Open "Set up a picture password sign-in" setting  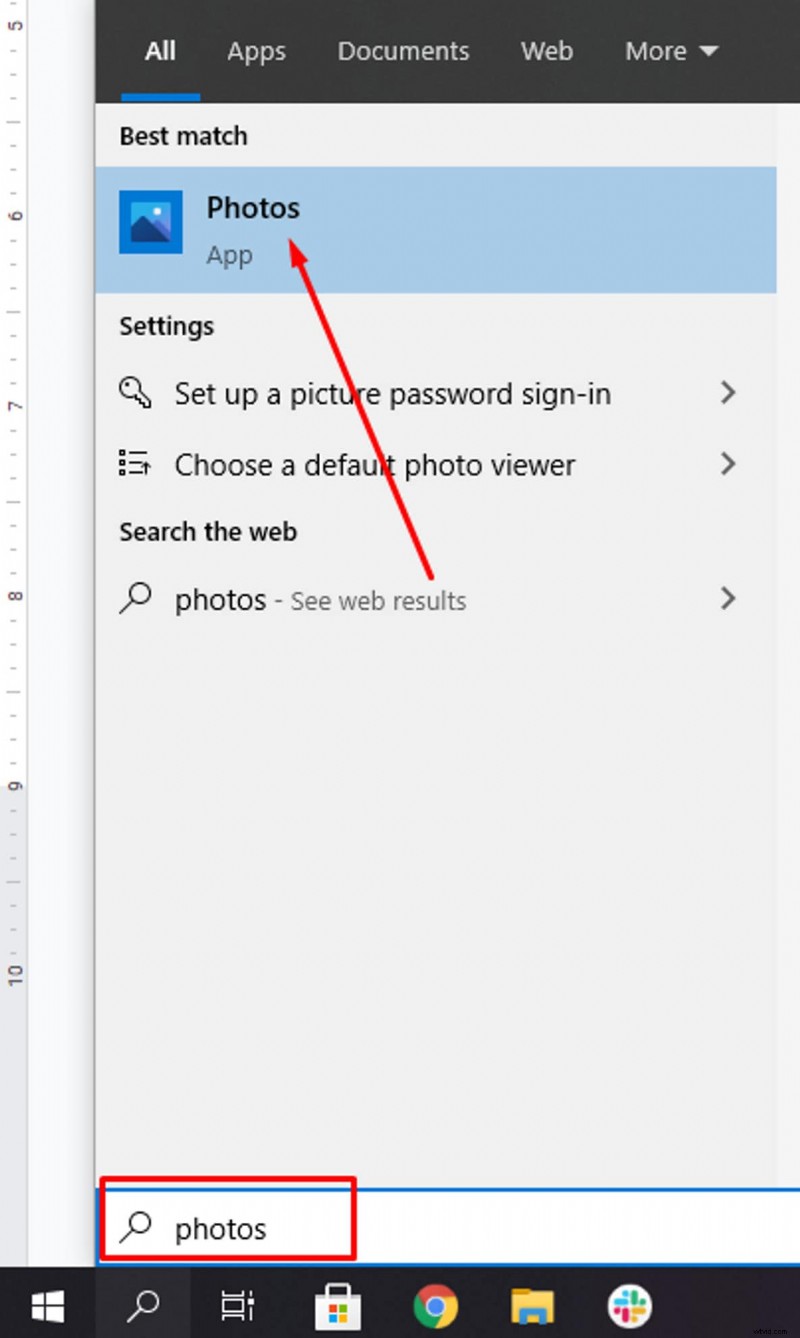(392, 393)
